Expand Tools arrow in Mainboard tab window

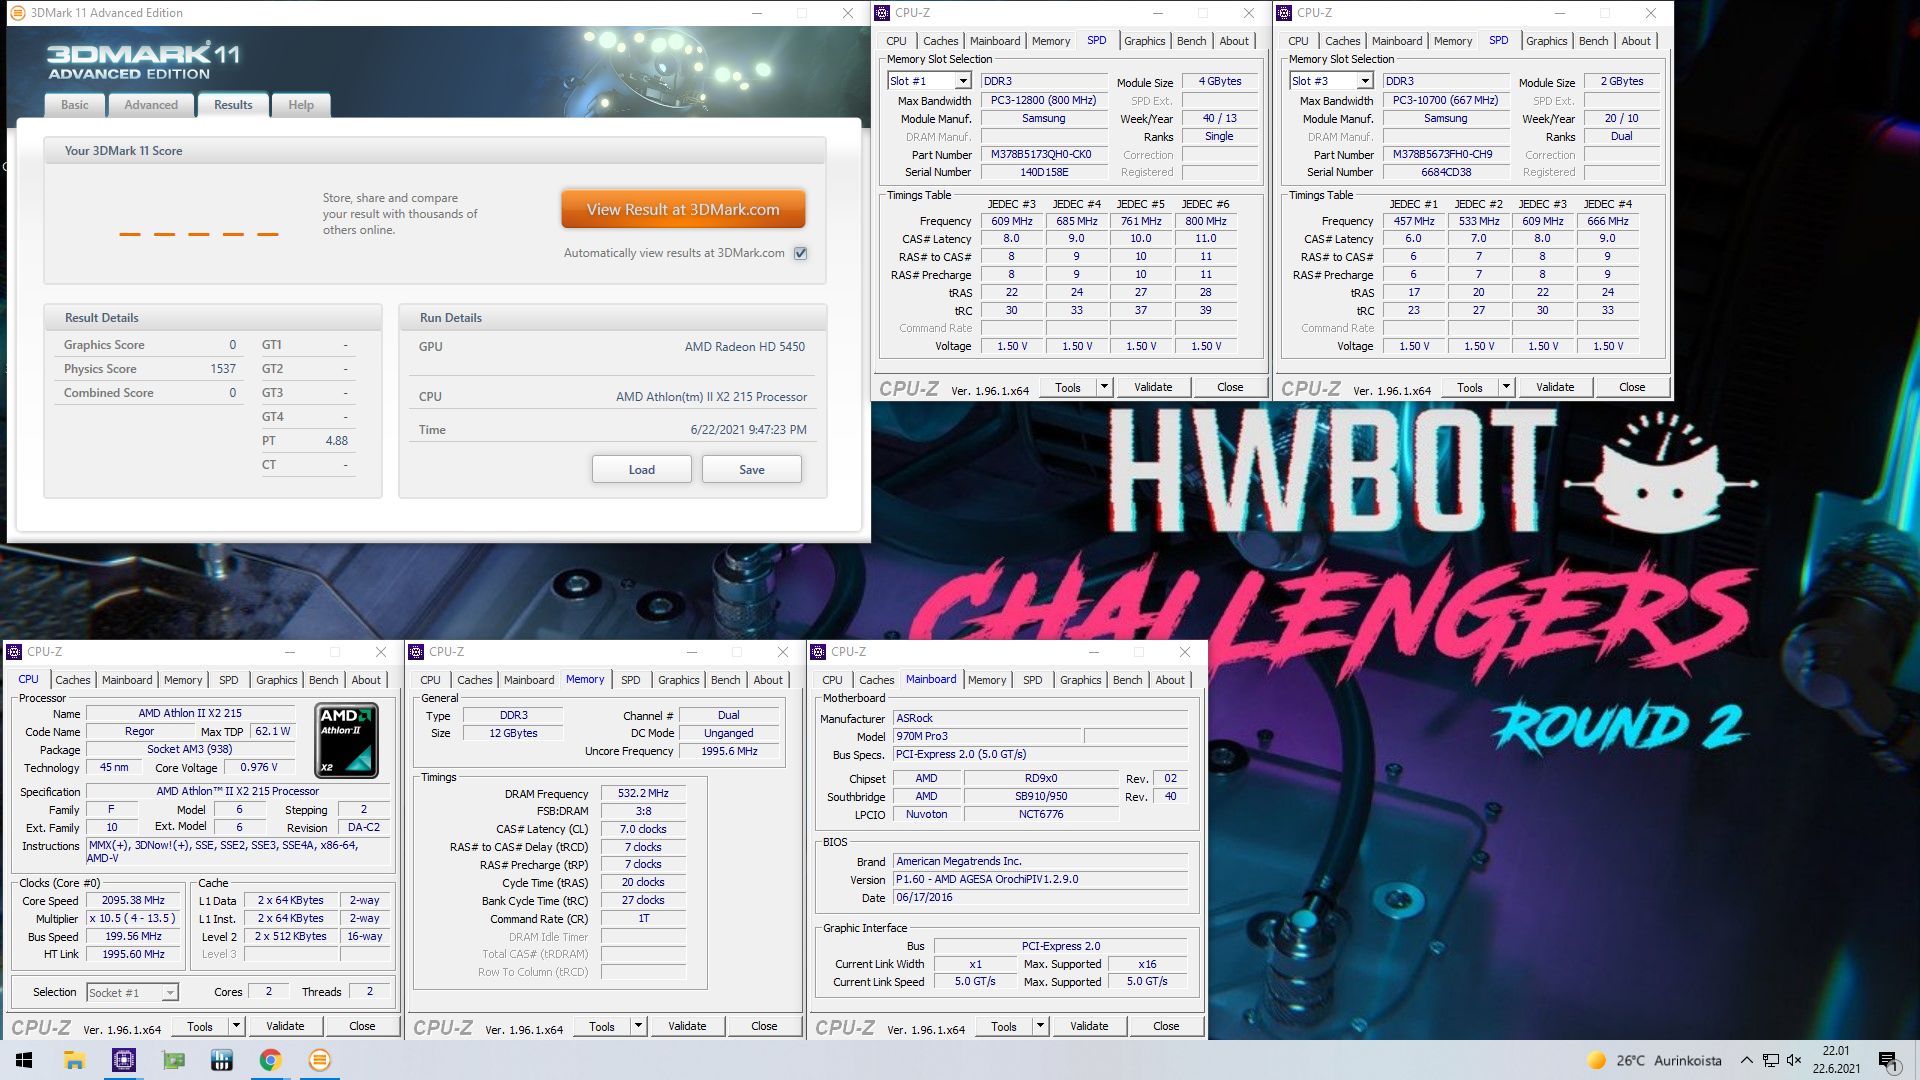click(x=1040, y=1026)
